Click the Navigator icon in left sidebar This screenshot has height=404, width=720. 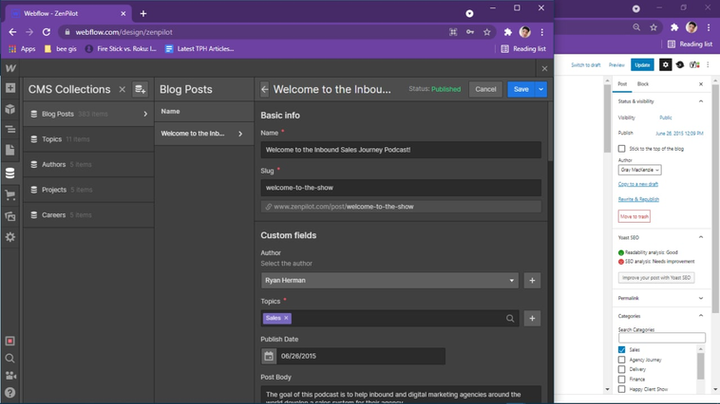coord(10,129)
